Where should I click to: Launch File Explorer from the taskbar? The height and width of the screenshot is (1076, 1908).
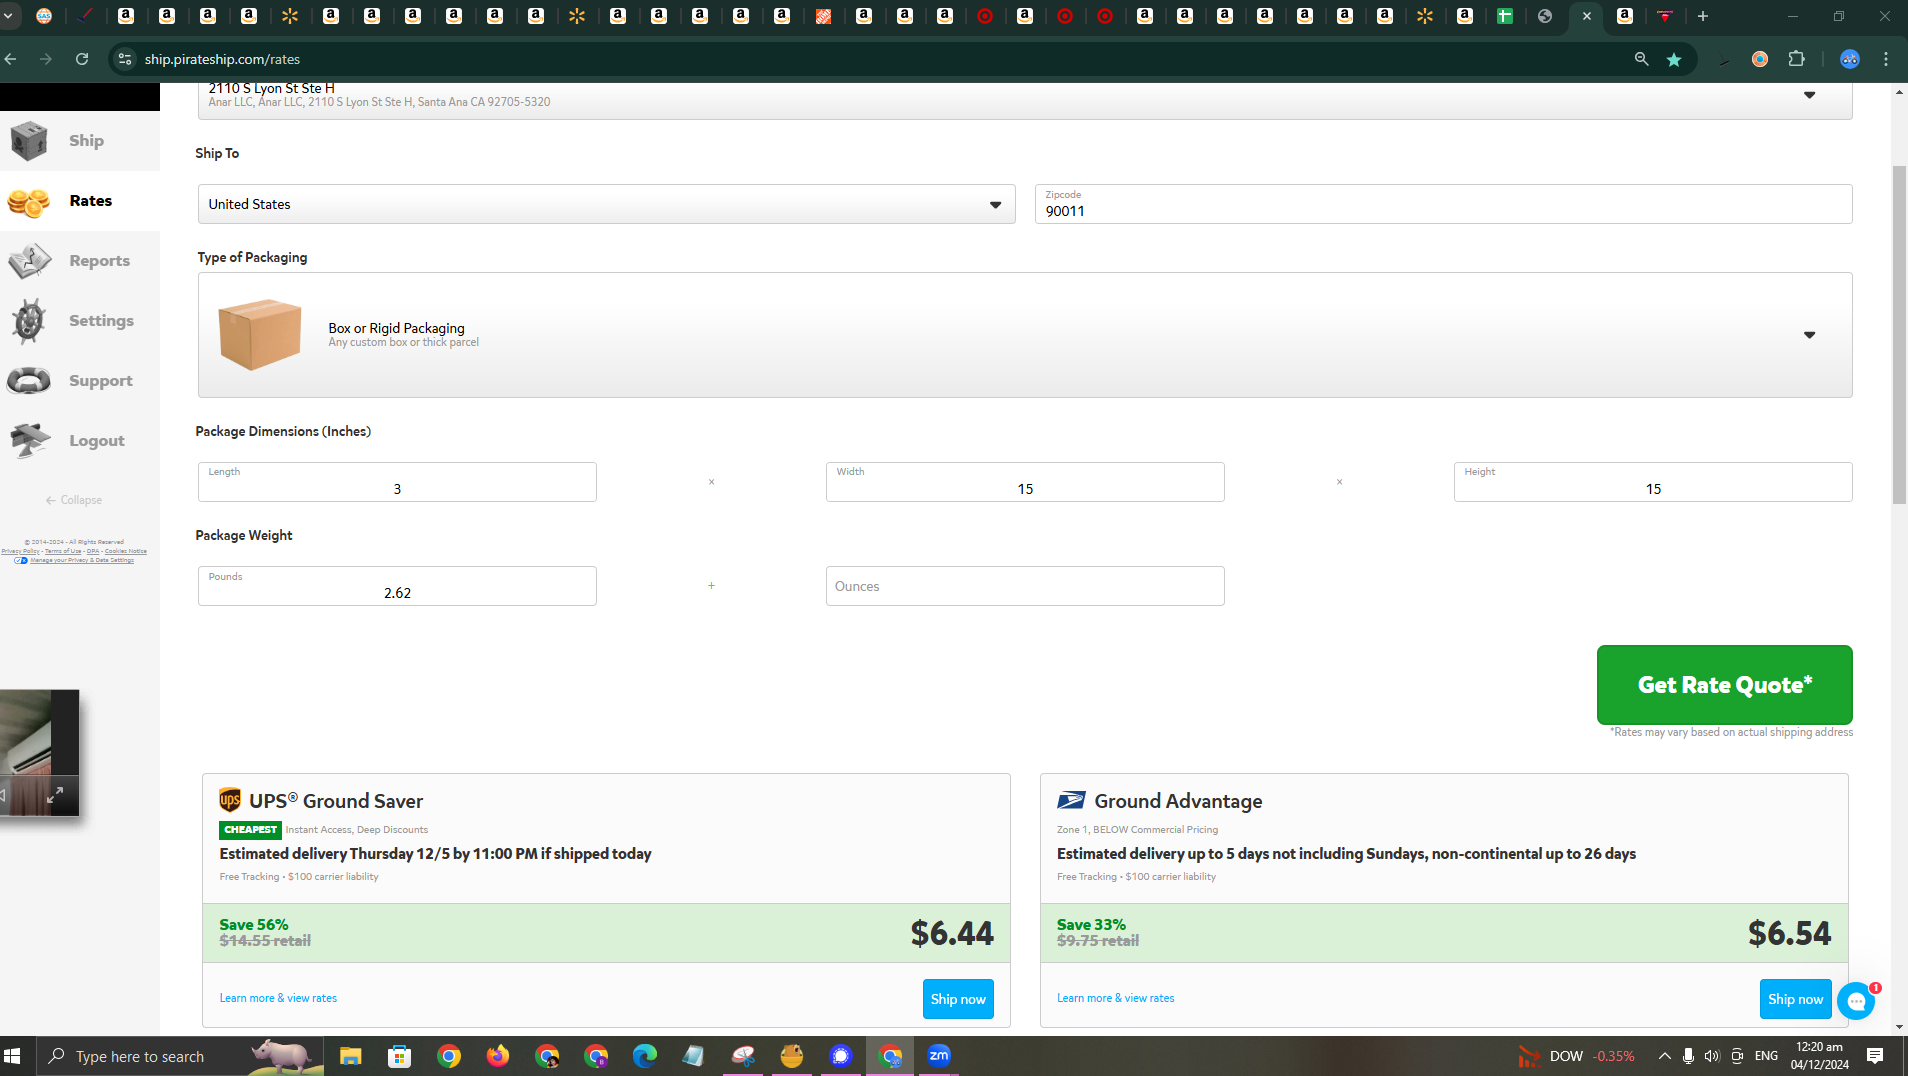350,1056
